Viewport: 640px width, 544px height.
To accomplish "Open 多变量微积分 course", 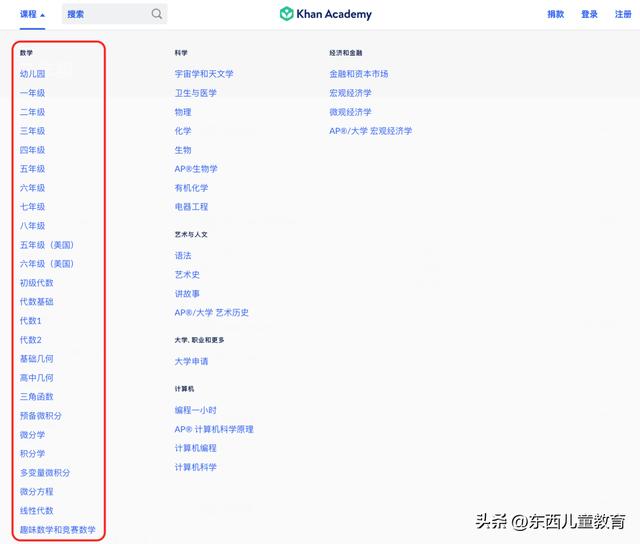I will tap(45, 473).
